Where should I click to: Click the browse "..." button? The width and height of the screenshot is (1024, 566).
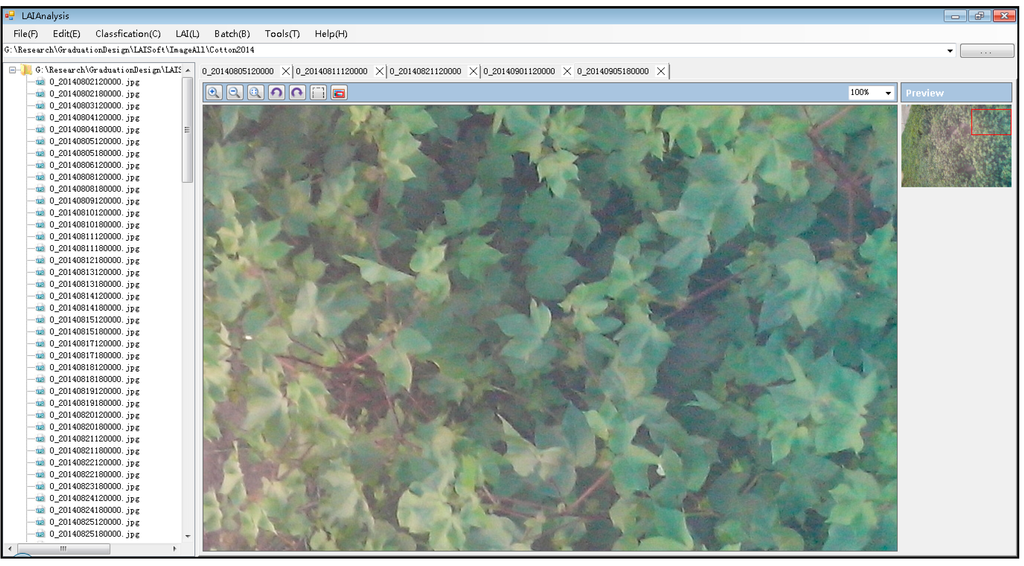click(x=986, y=50)
